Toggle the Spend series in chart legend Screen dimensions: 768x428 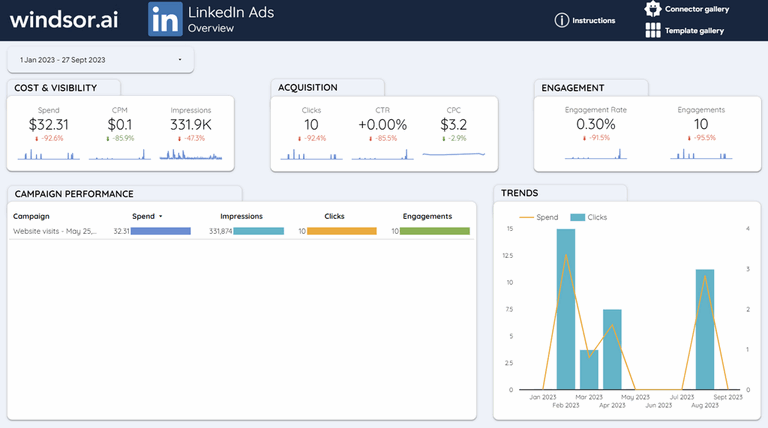pos(538,217)
